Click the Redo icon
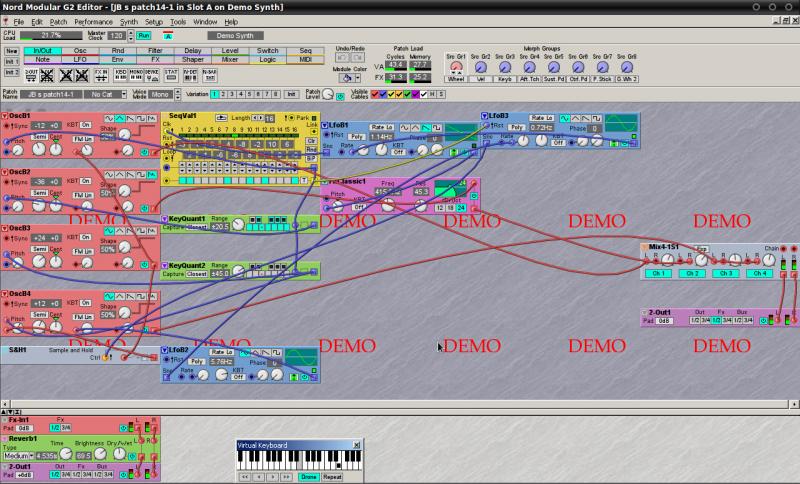This screenshot has width=800, height=484. click(357, 58)
